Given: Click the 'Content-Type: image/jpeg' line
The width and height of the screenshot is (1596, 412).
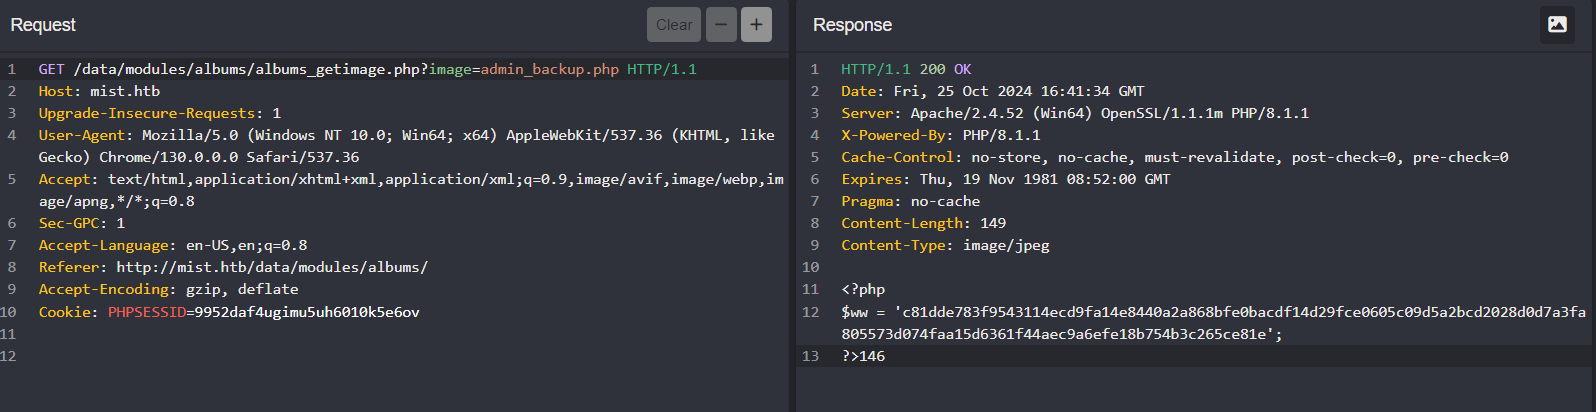Looking at the screenshot, I should pyautogui.click(x=945, y=245).
